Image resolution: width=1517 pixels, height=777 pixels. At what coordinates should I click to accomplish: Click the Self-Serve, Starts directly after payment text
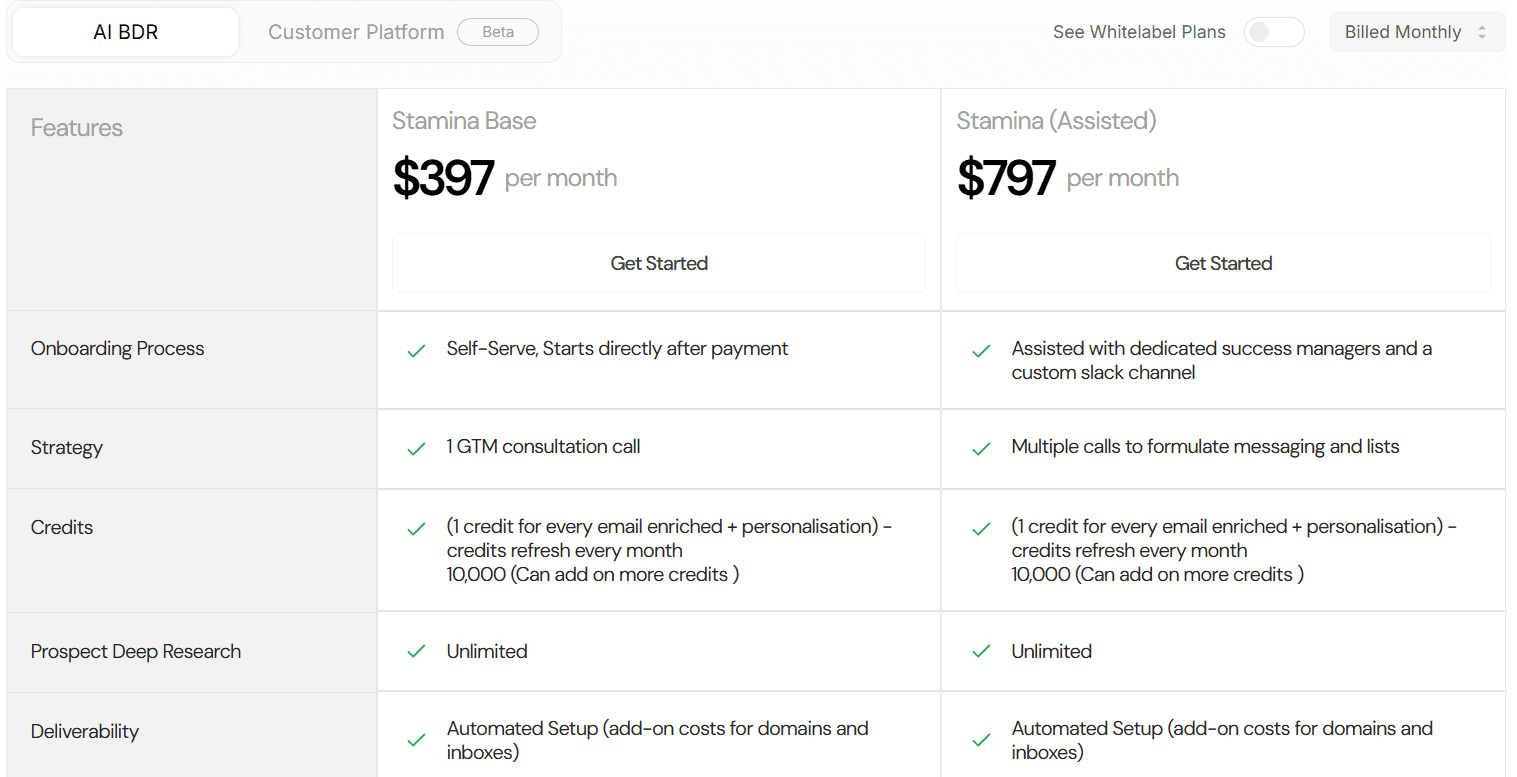617,348
